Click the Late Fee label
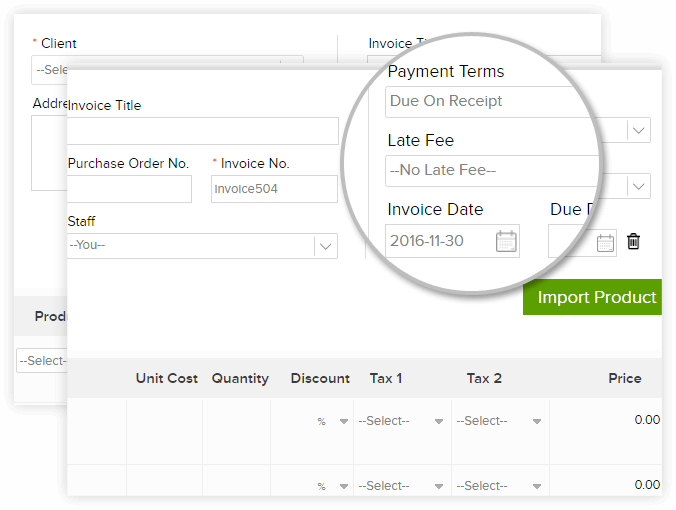 coord(421,140)
